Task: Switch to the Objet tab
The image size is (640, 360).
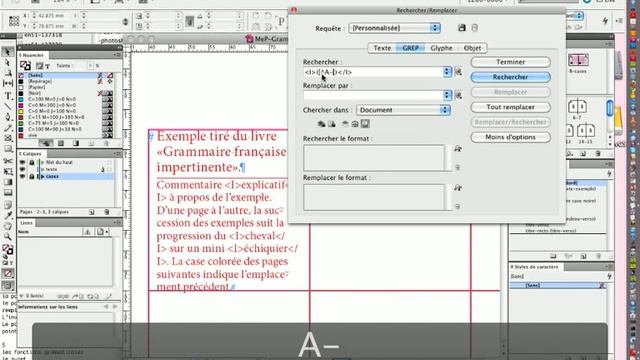Action: (x=472, y=48)
